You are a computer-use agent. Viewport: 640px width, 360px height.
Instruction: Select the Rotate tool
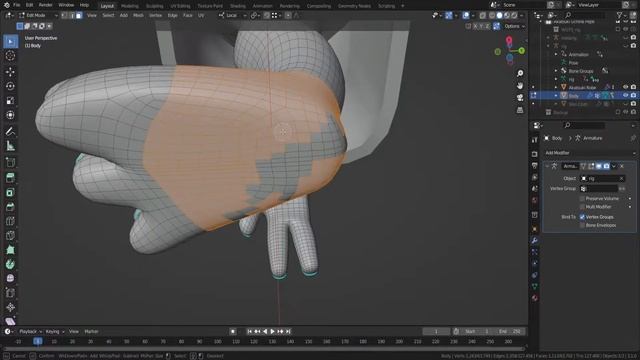click(x=10, y=86)
